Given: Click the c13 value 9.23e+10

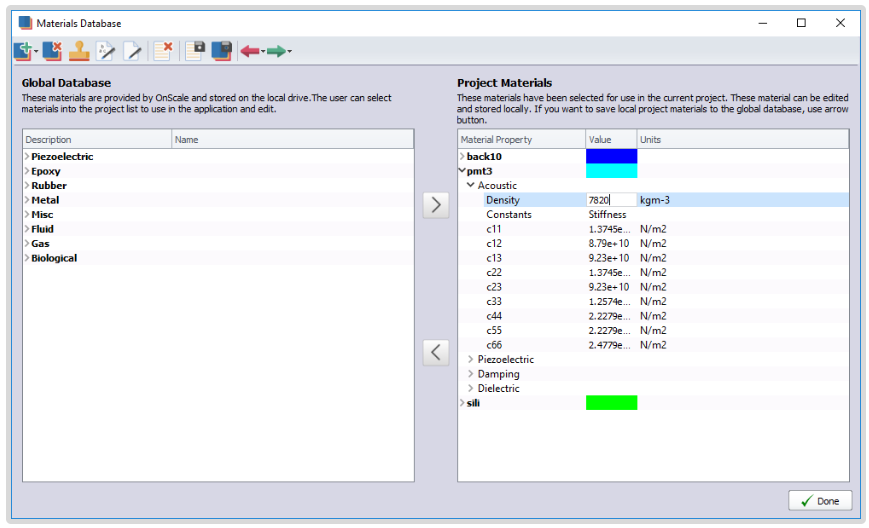Looking at the screenshot, I should point(609,258).
